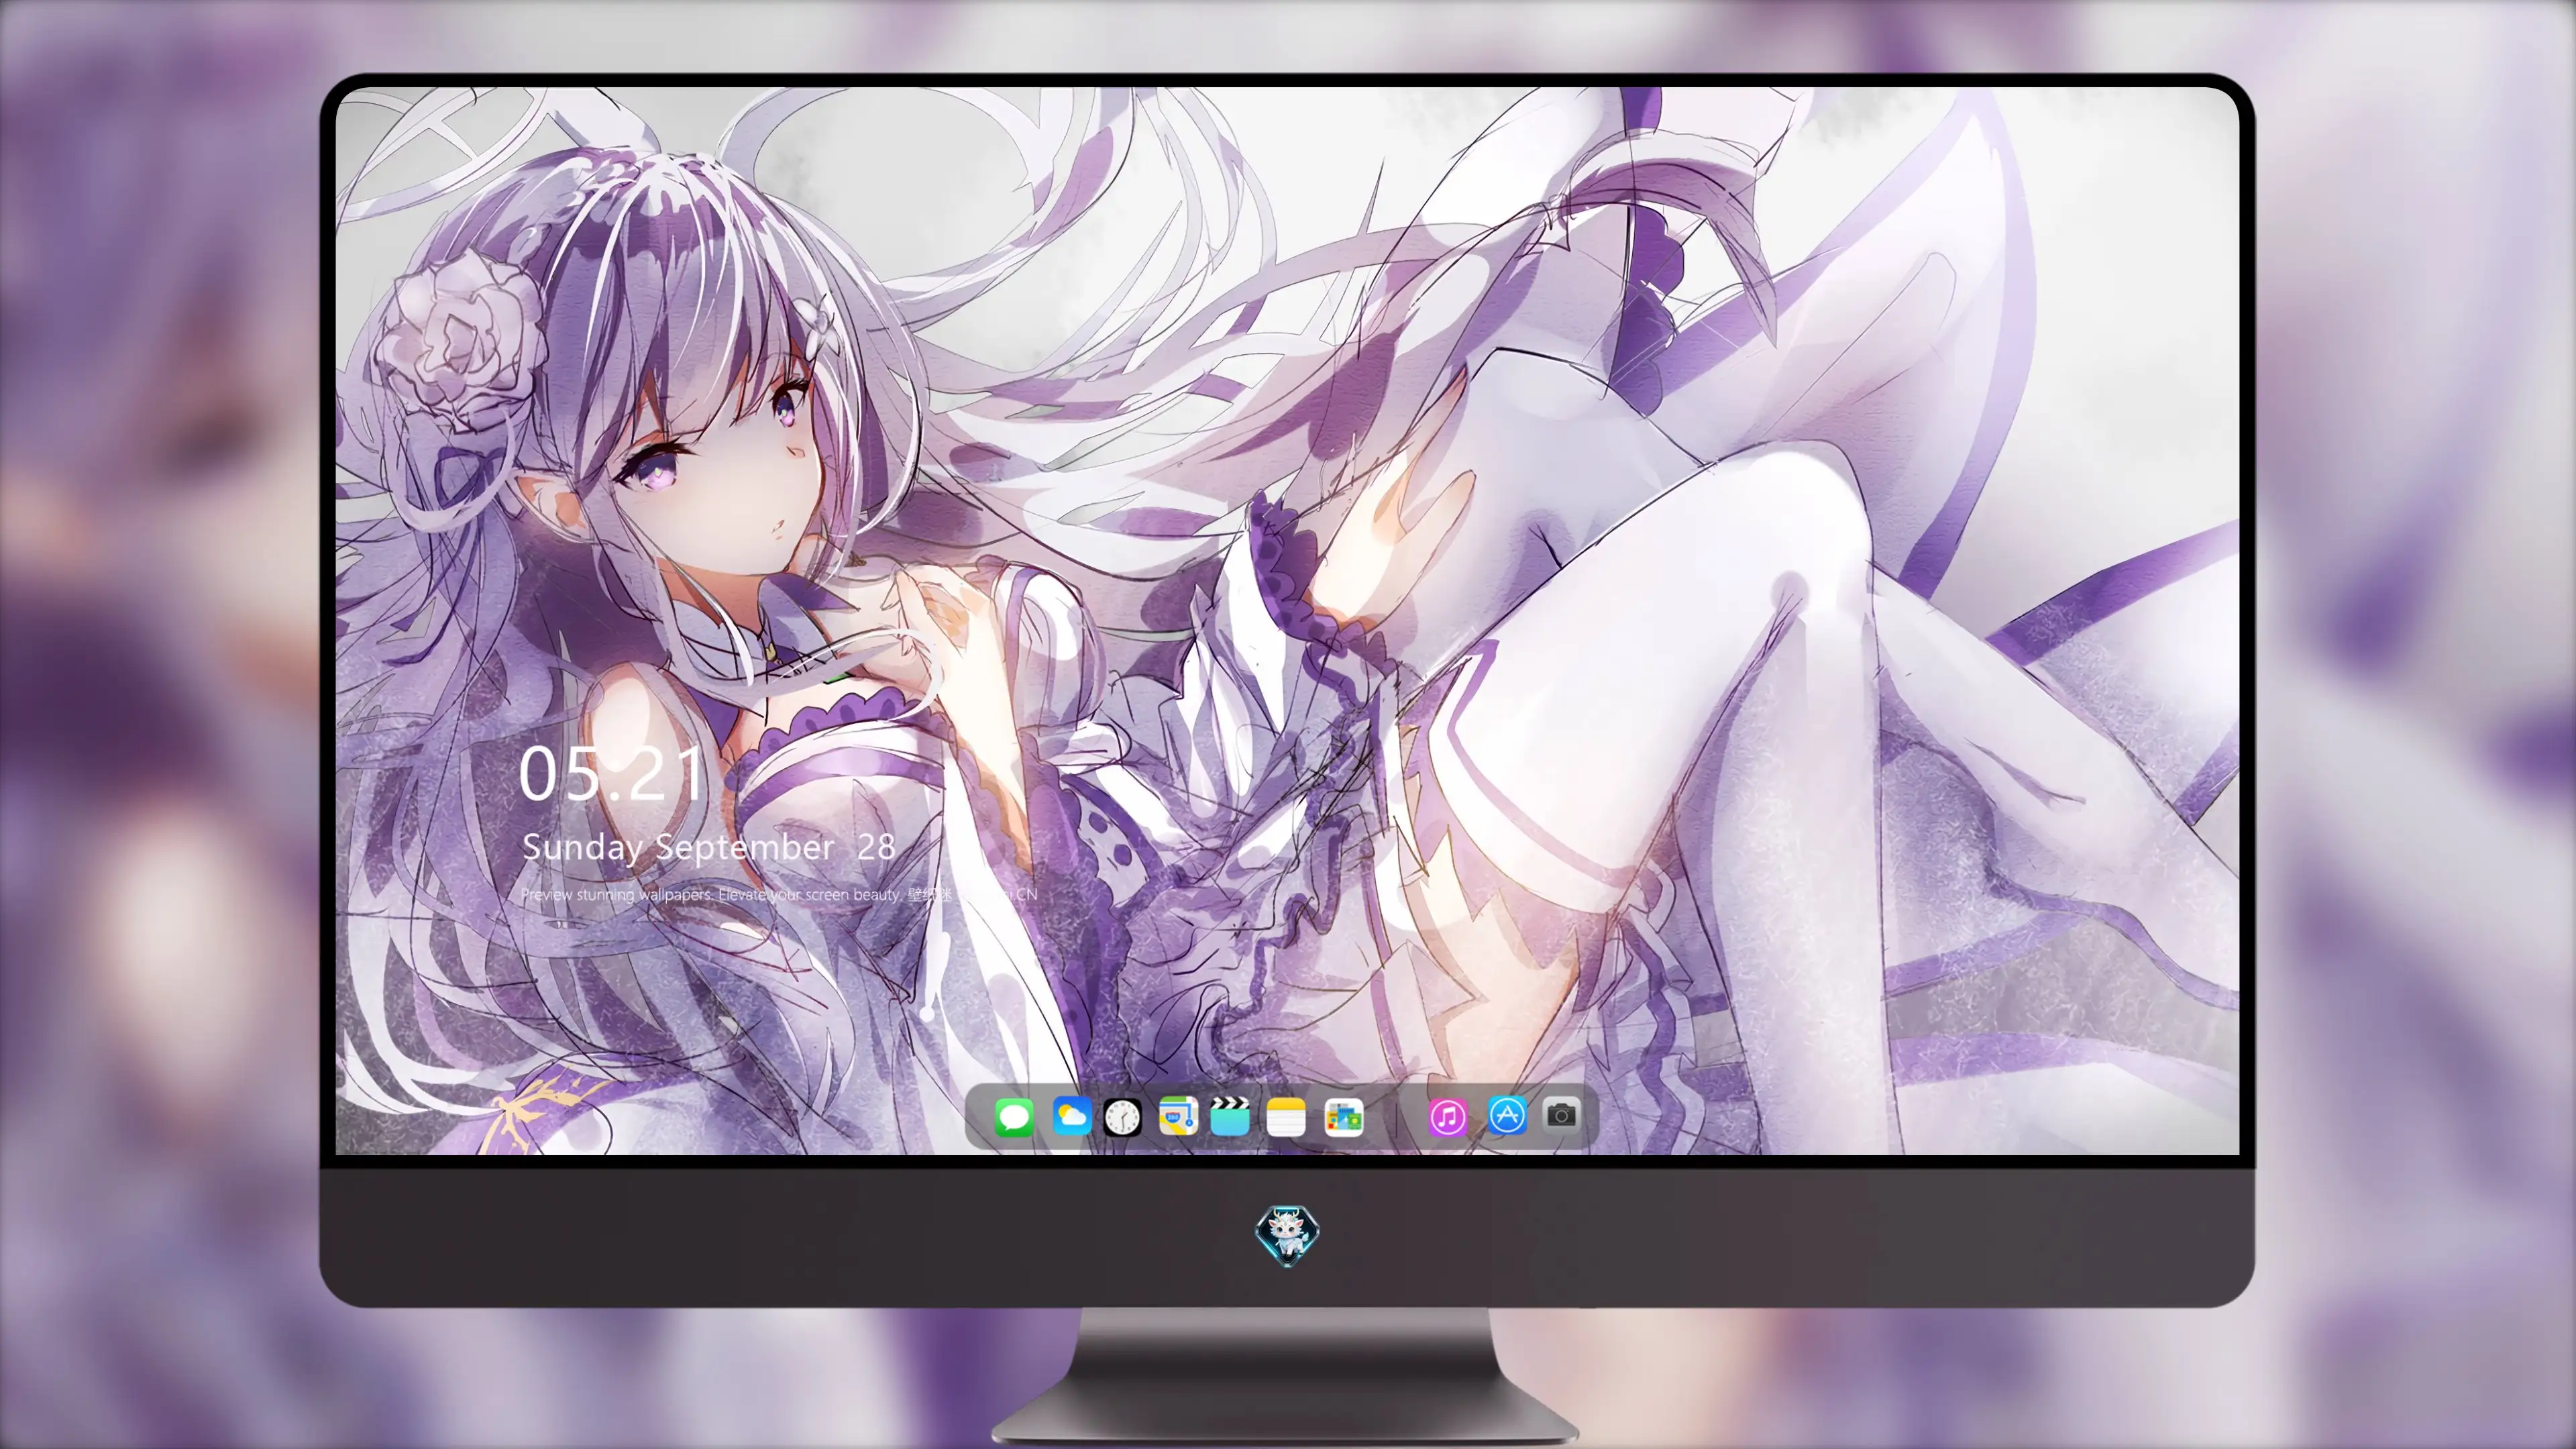
Task: Open the App Store from the dock
Action: [1507, 1115]
